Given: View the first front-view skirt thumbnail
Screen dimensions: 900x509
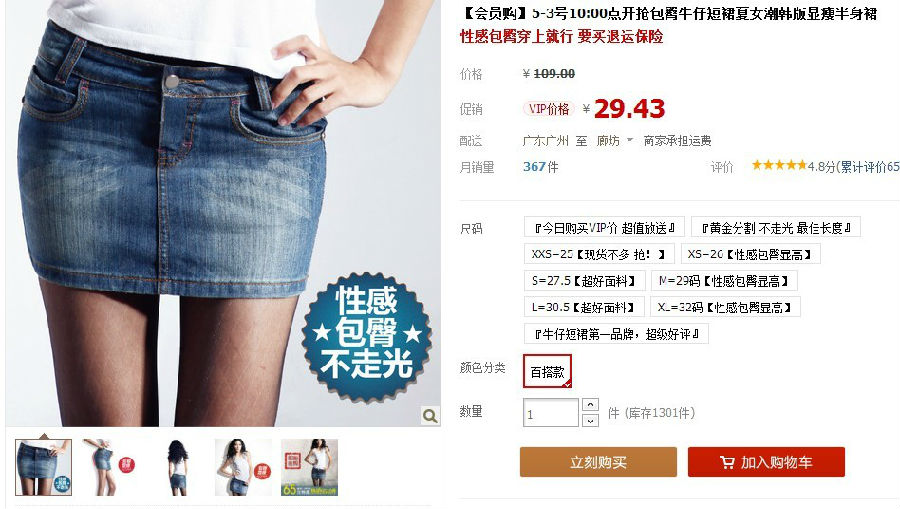Looking at the screenshot, I should coord(44,467).
